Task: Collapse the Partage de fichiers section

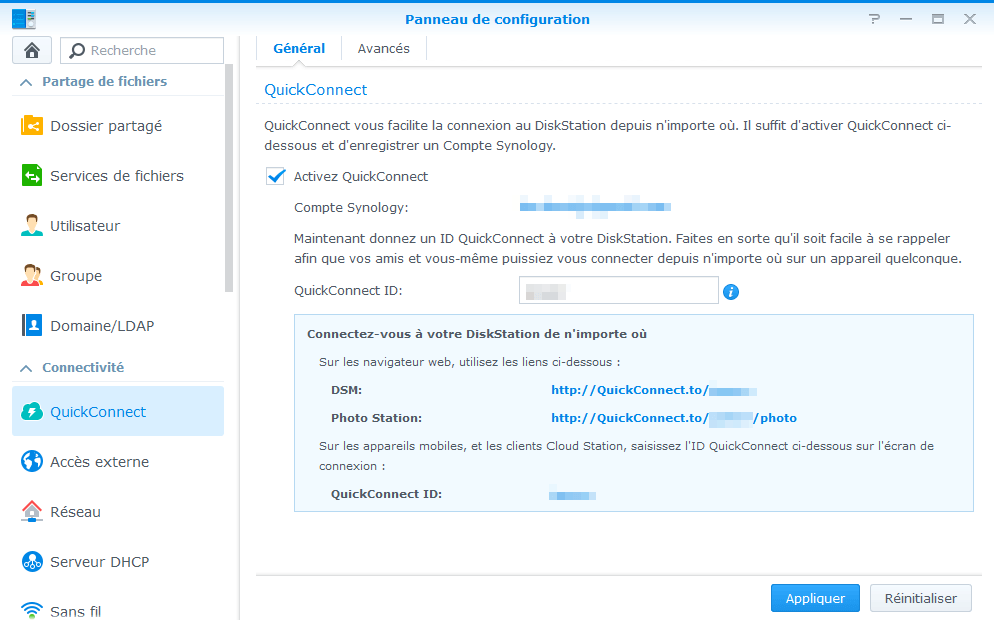Action: [26, 82]
